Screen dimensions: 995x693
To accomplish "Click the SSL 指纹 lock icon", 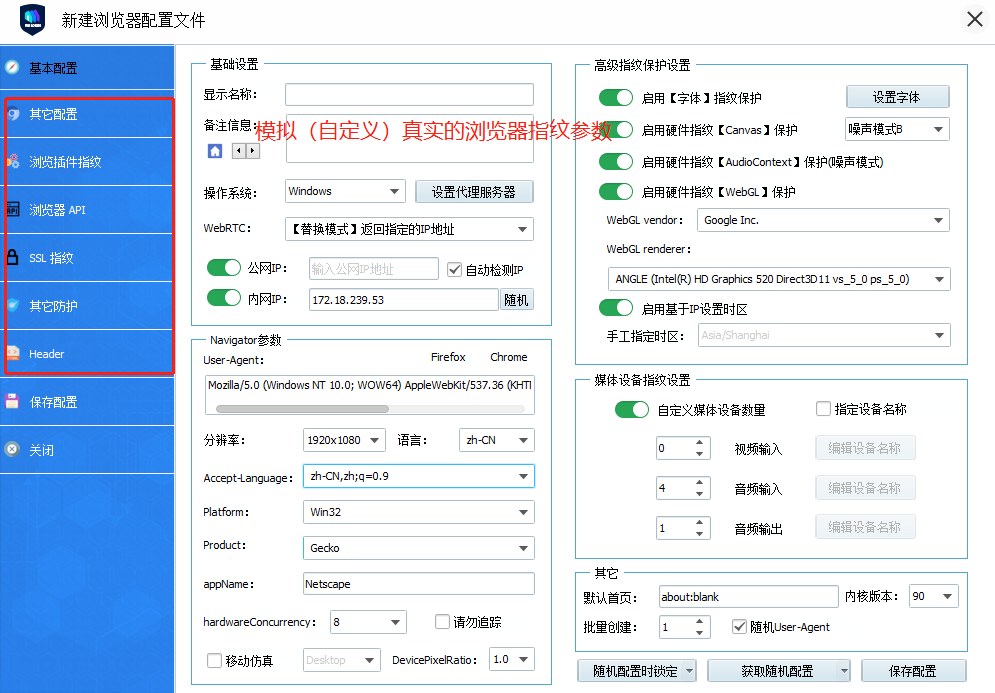I will click(x=14, y=257).
